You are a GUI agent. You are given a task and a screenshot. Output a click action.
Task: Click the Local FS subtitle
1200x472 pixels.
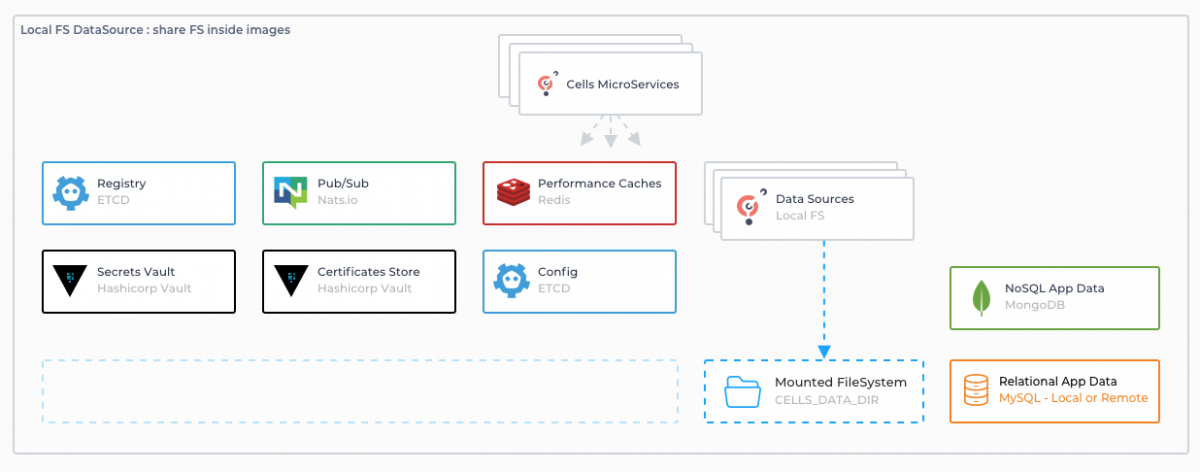point(800,216)
